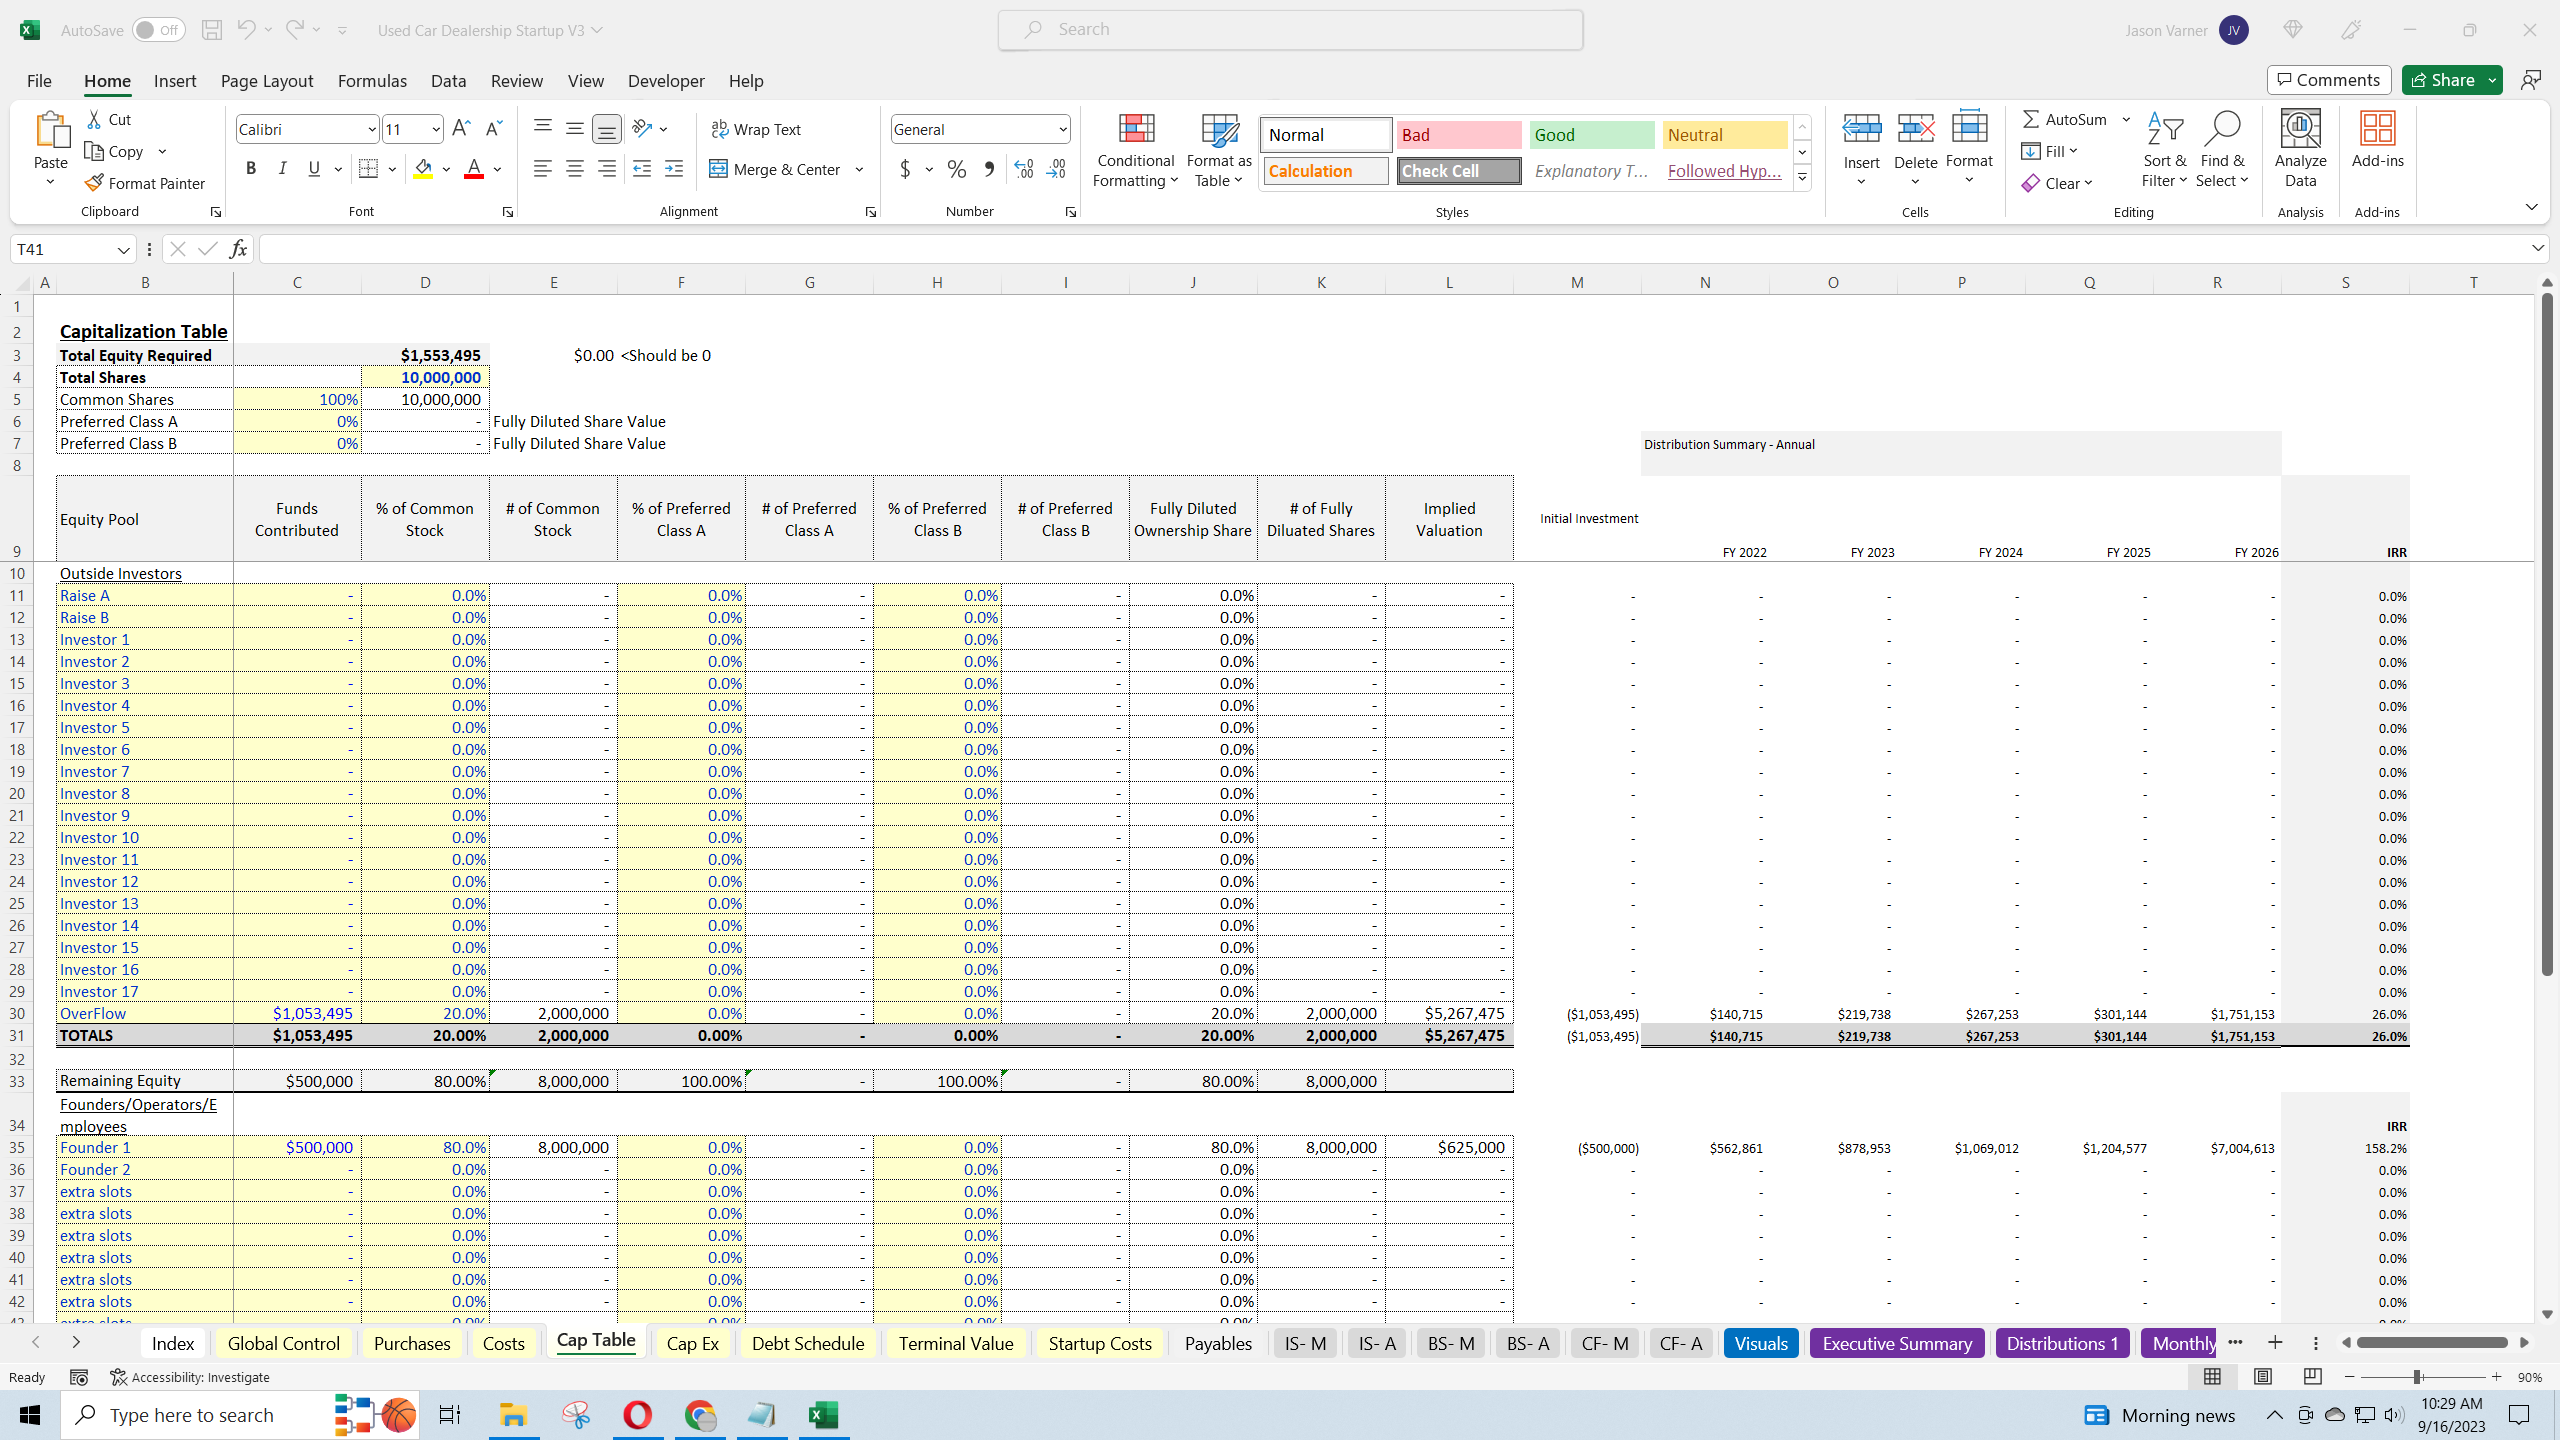
Task: Toggle Underline on the selected cell
Action: click(x=313, y=168)
